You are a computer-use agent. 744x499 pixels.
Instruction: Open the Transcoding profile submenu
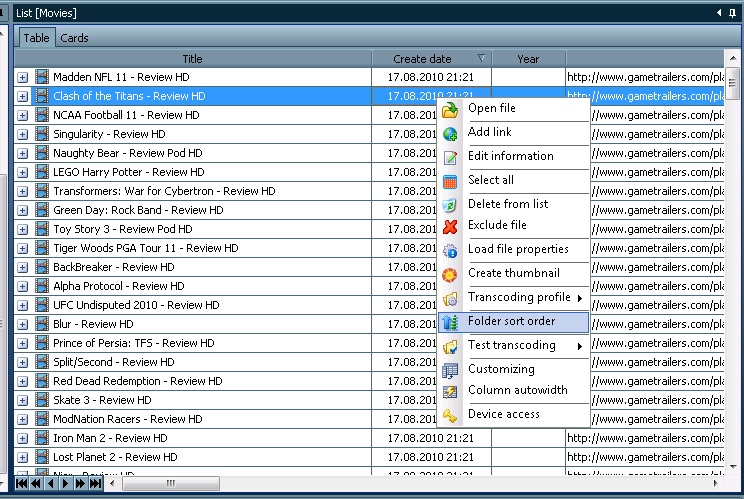(519, 298)
